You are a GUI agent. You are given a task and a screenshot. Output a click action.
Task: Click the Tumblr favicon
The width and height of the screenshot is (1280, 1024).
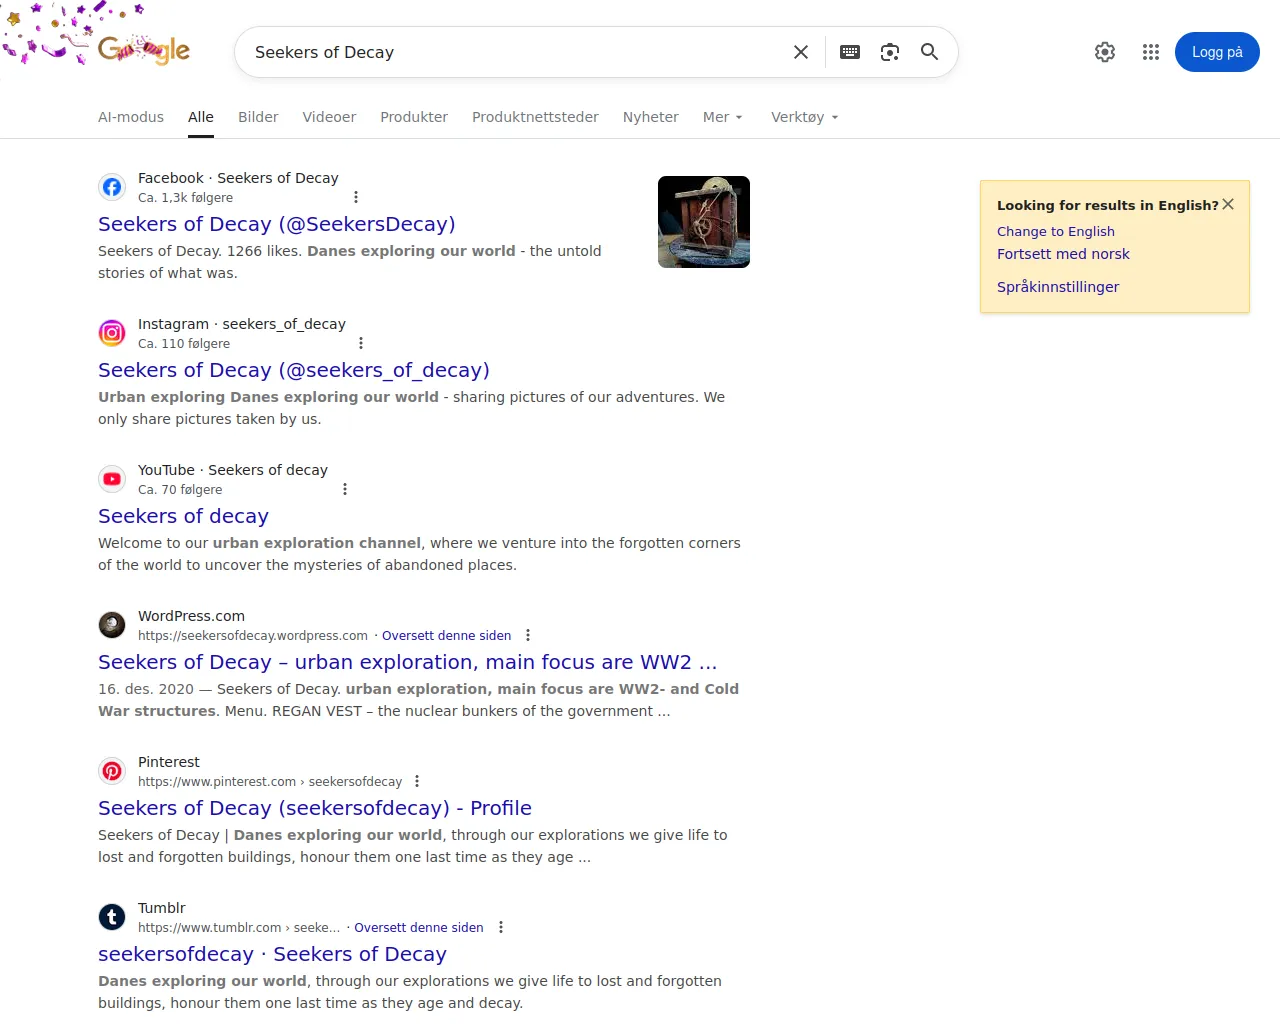click(112, 917)
